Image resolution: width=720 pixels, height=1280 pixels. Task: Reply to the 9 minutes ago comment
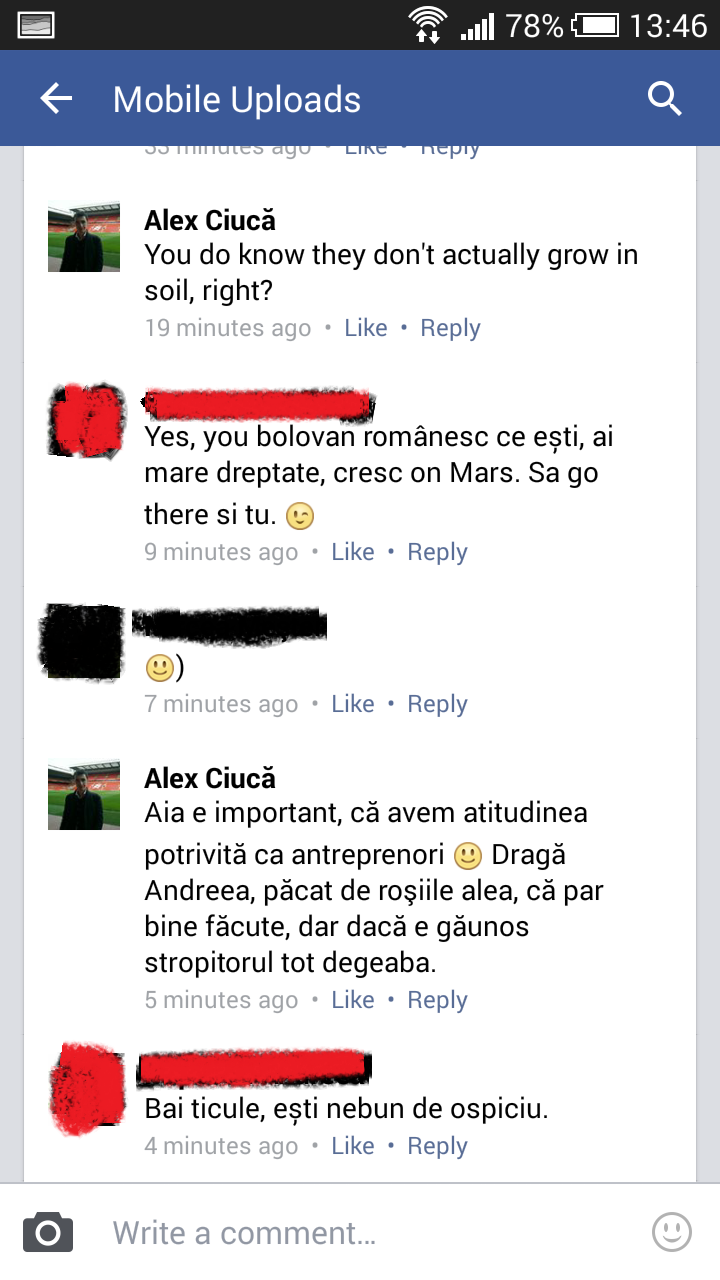[437, 552]
